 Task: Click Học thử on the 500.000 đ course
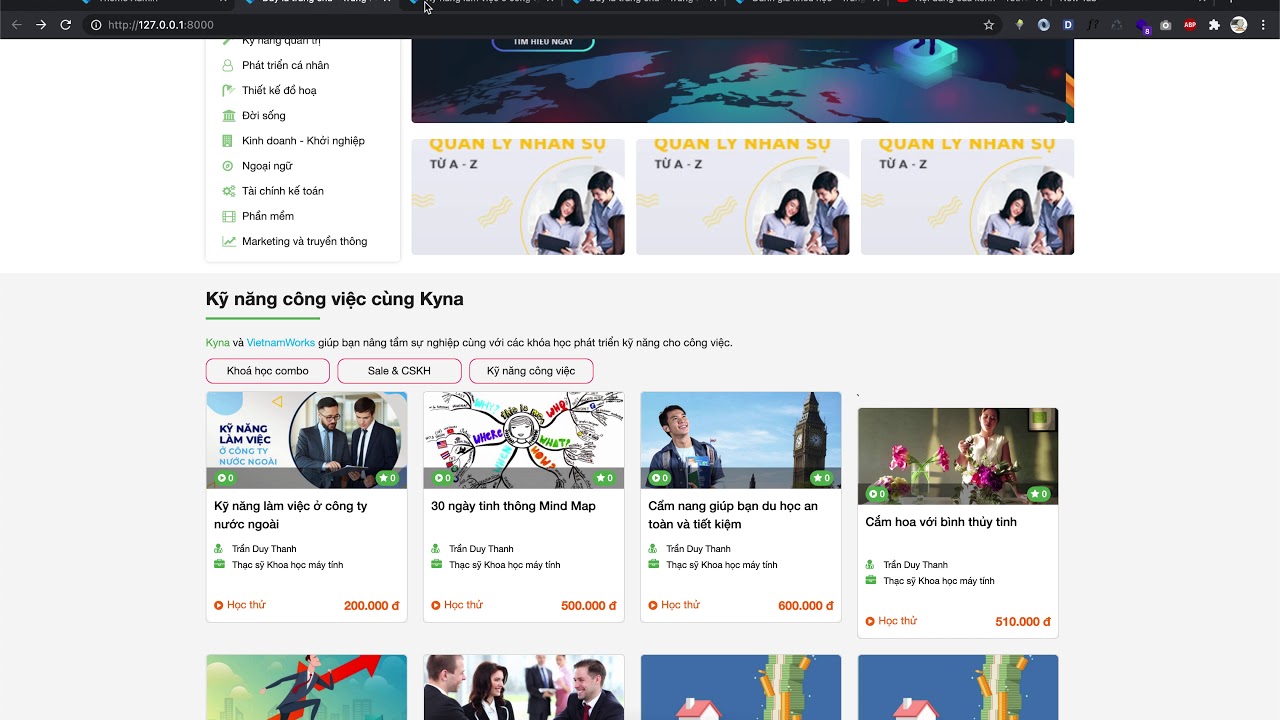coord(457,605)
